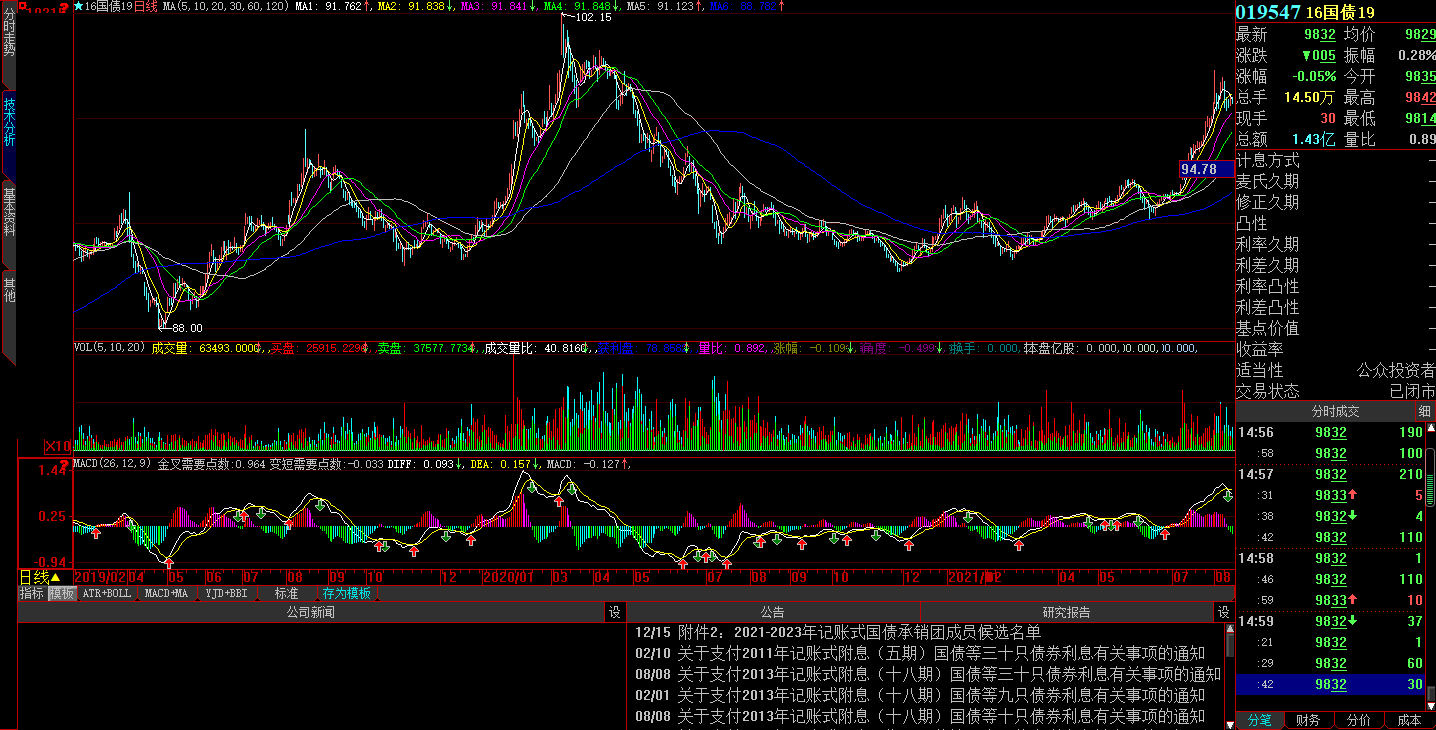1436x730 pixels.
Task: Toggle the 模板 template mode
Action: (x=62, y=593)
